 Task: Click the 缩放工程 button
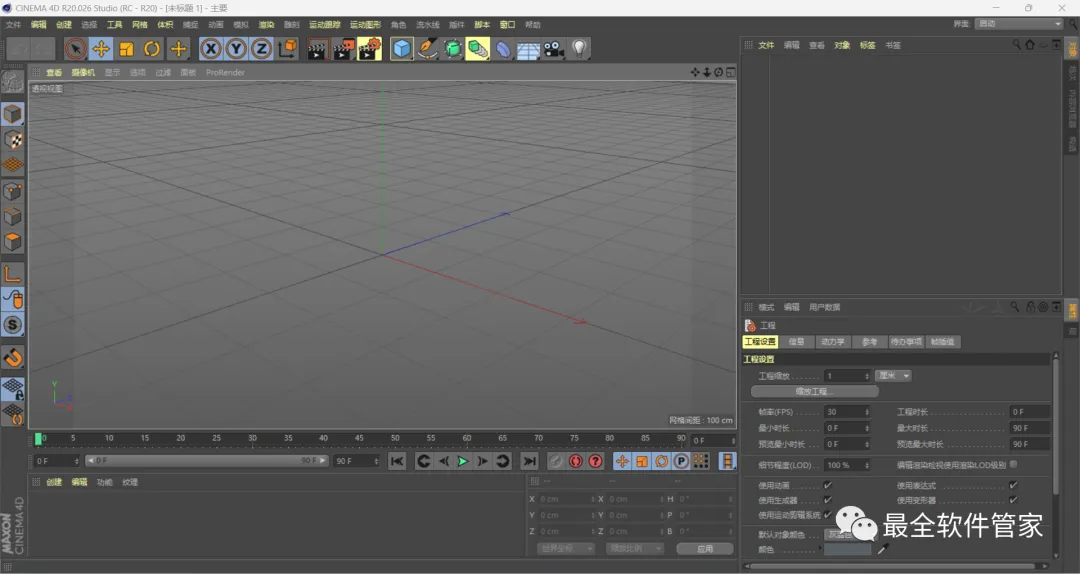pyautogui.click(x=814, y=391)
